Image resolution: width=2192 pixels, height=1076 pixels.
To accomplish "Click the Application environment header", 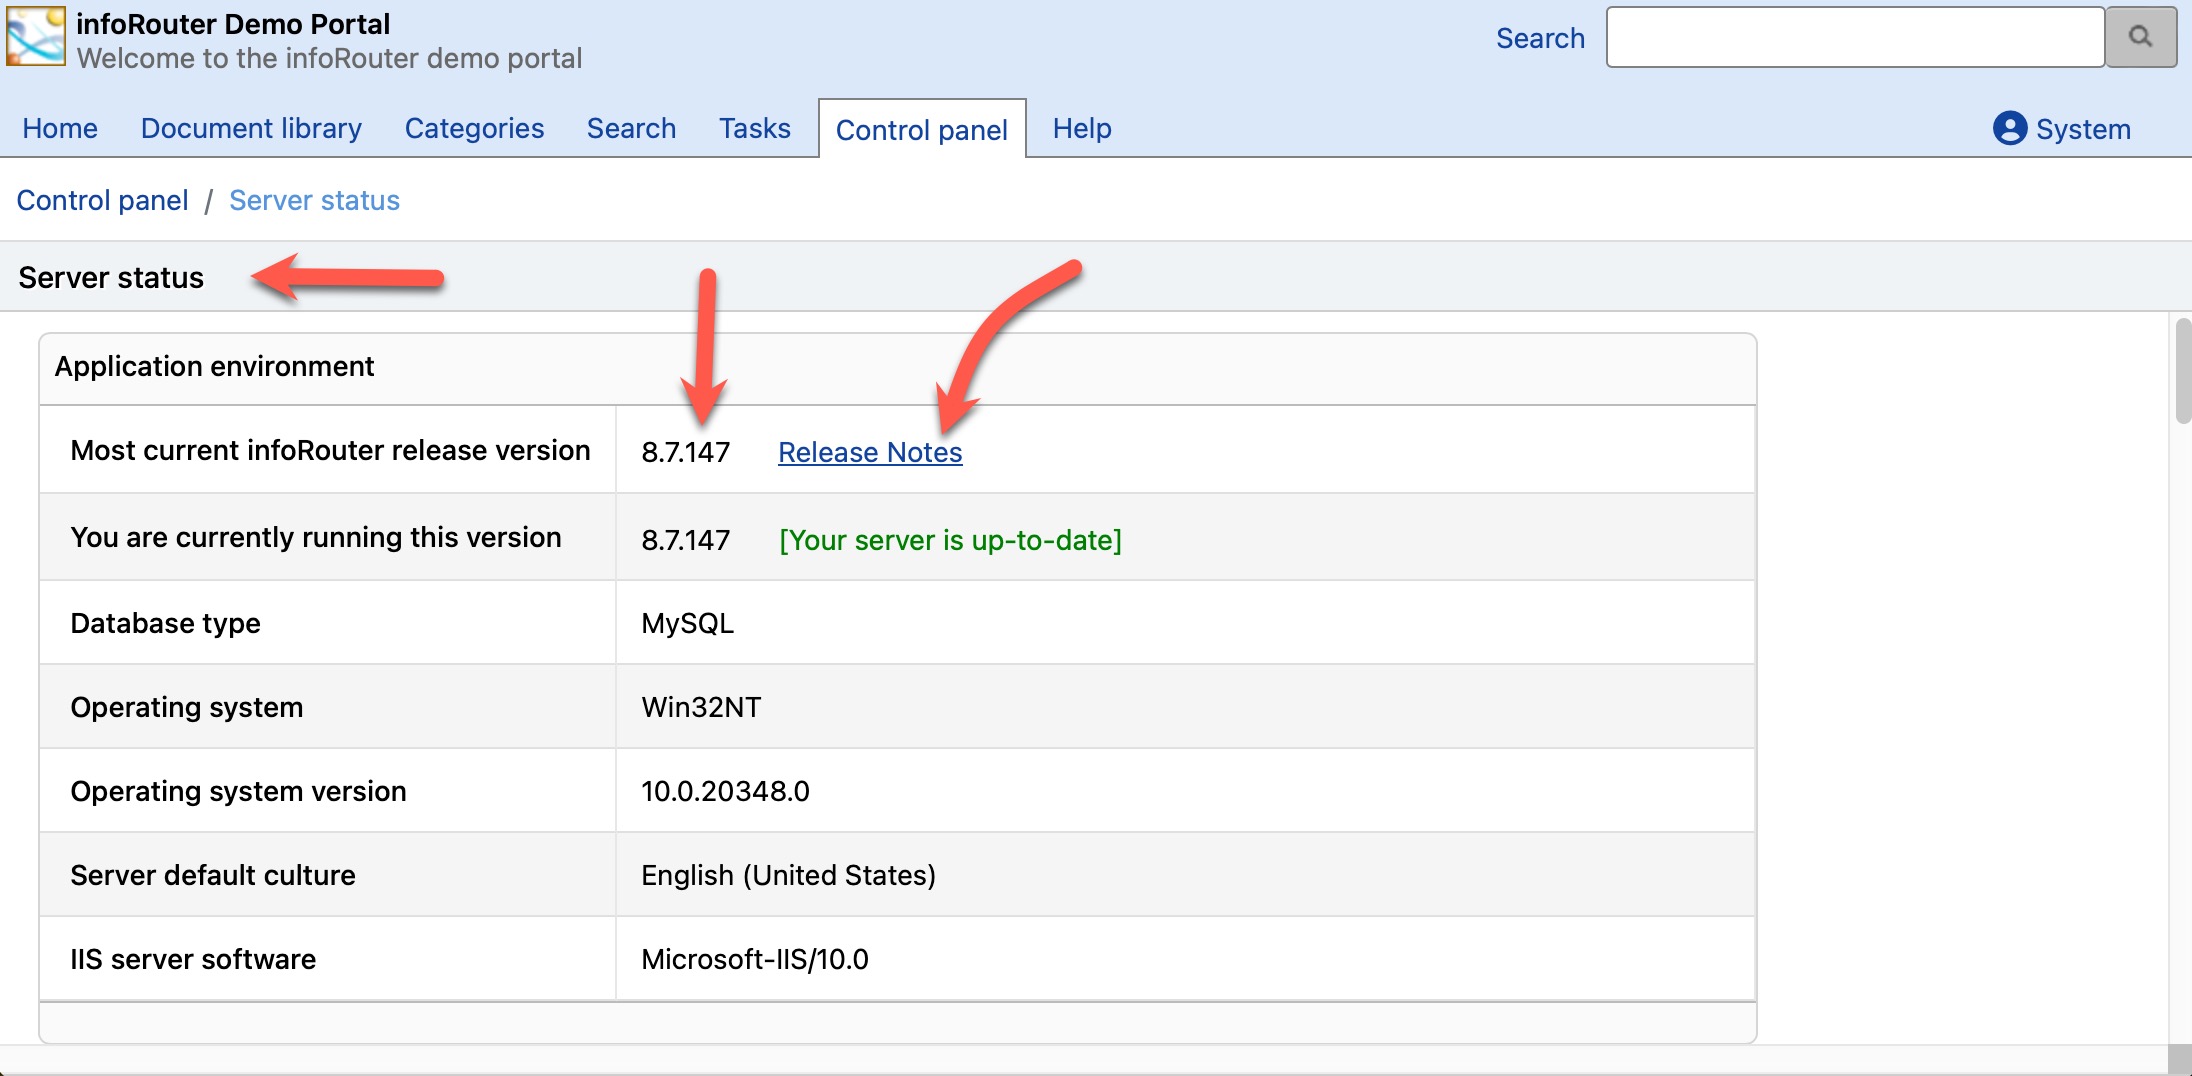I will pos(214,366).
